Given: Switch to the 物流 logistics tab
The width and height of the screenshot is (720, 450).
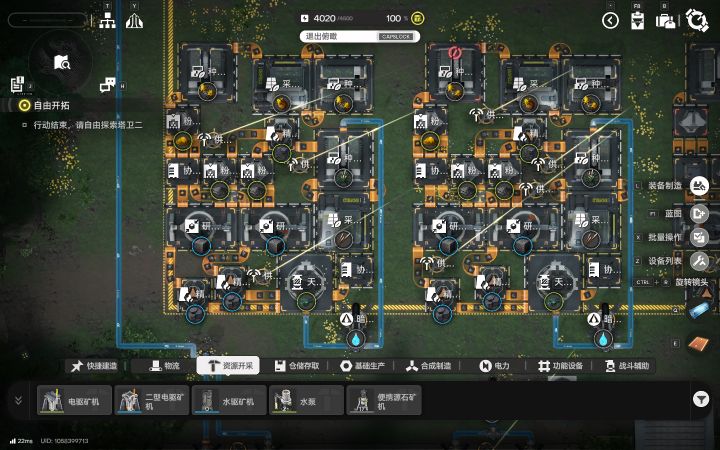Looking at the screenshot, I should [164, 366].
